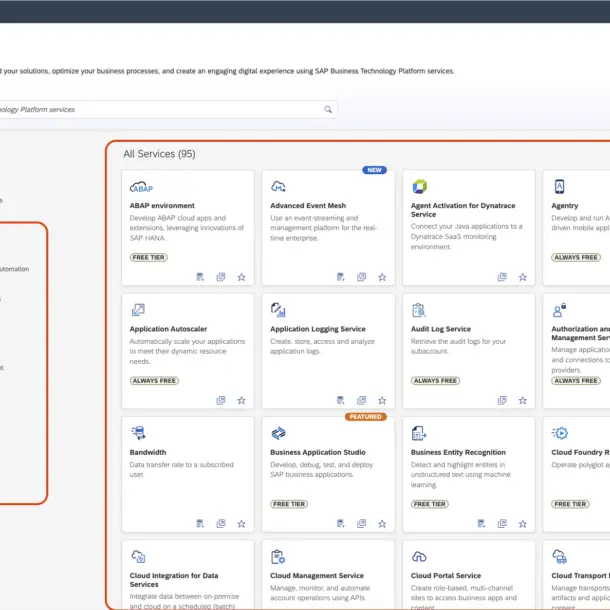Open the Business Entity Recognition title
The height and width of the screenshot is (610, 610).
click(458, 452)
